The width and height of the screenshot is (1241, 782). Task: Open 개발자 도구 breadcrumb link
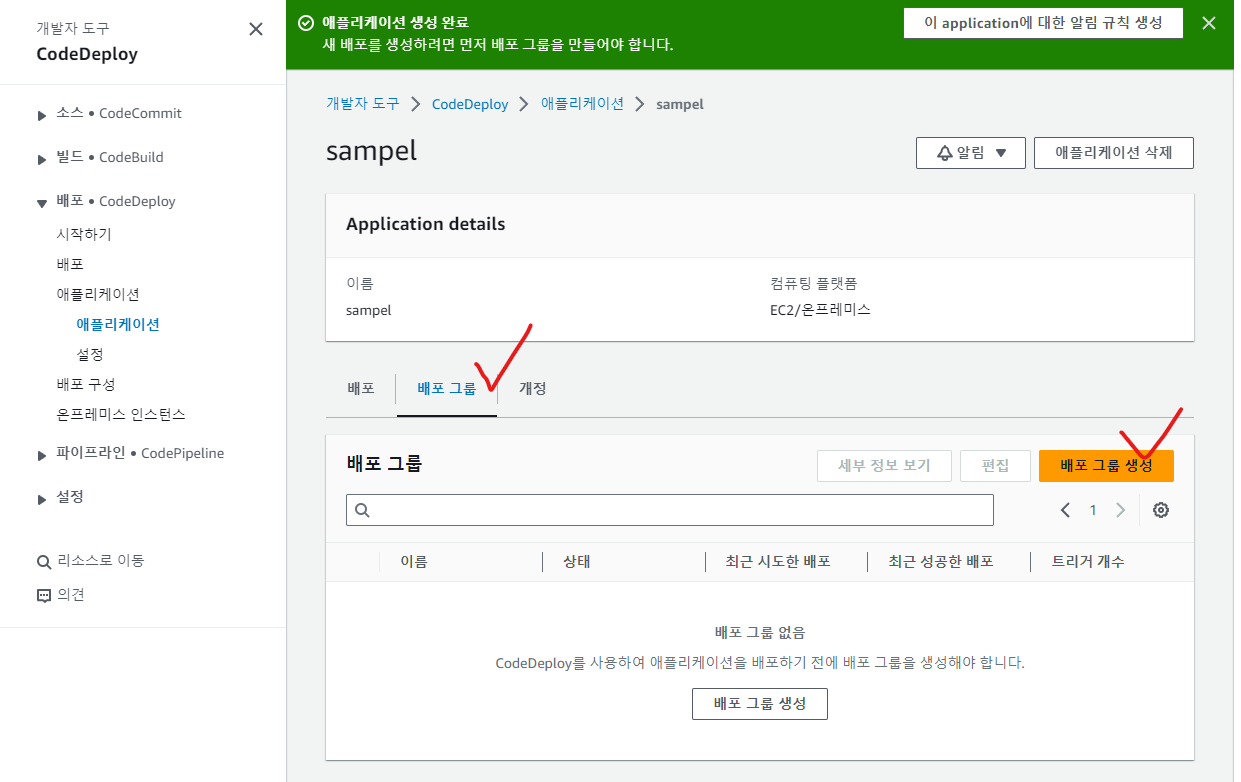pyautogui.click(x=362, y=104)
